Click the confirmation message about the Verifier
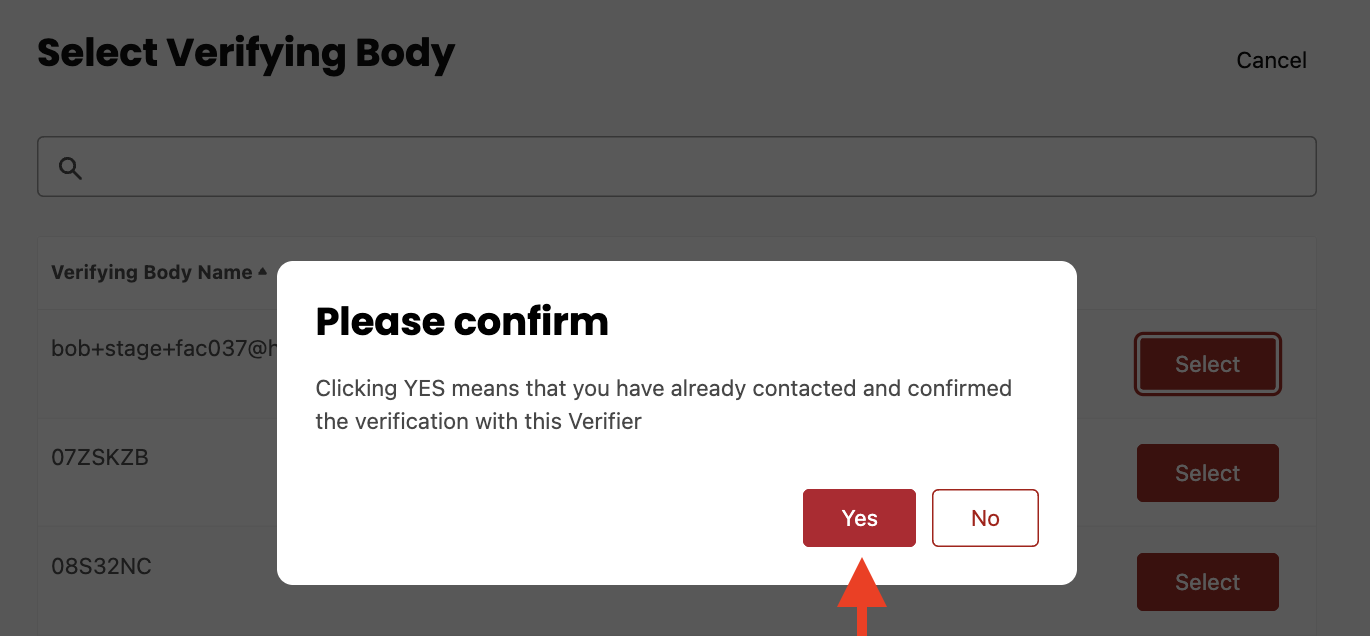Screen dimensions: 1370x636 (x=664, y=404)
